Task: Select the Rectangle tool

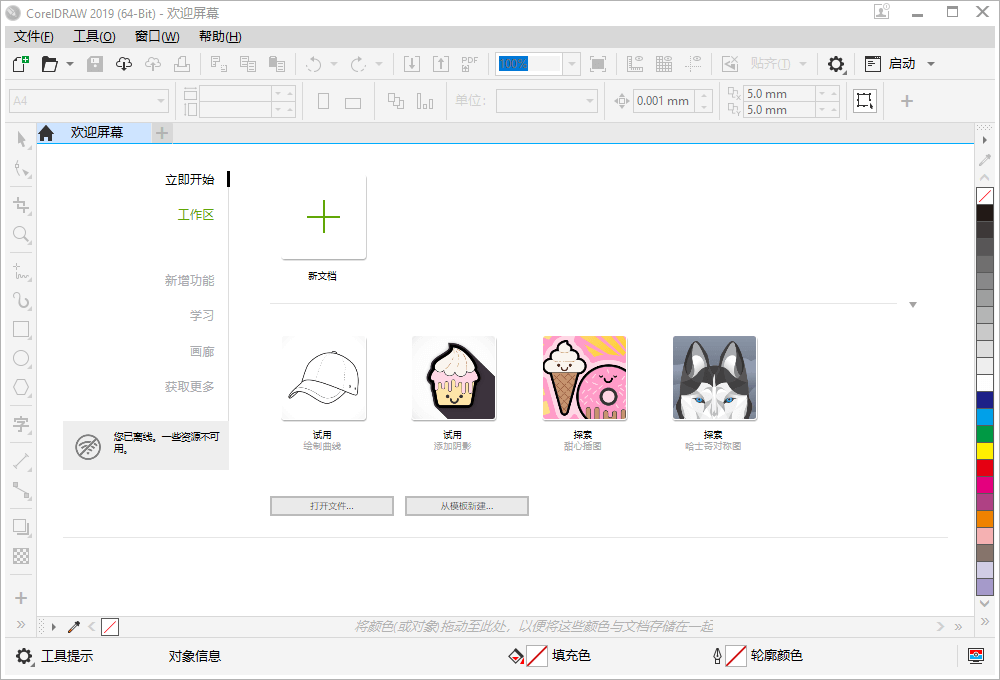Action: coord(21,329)
